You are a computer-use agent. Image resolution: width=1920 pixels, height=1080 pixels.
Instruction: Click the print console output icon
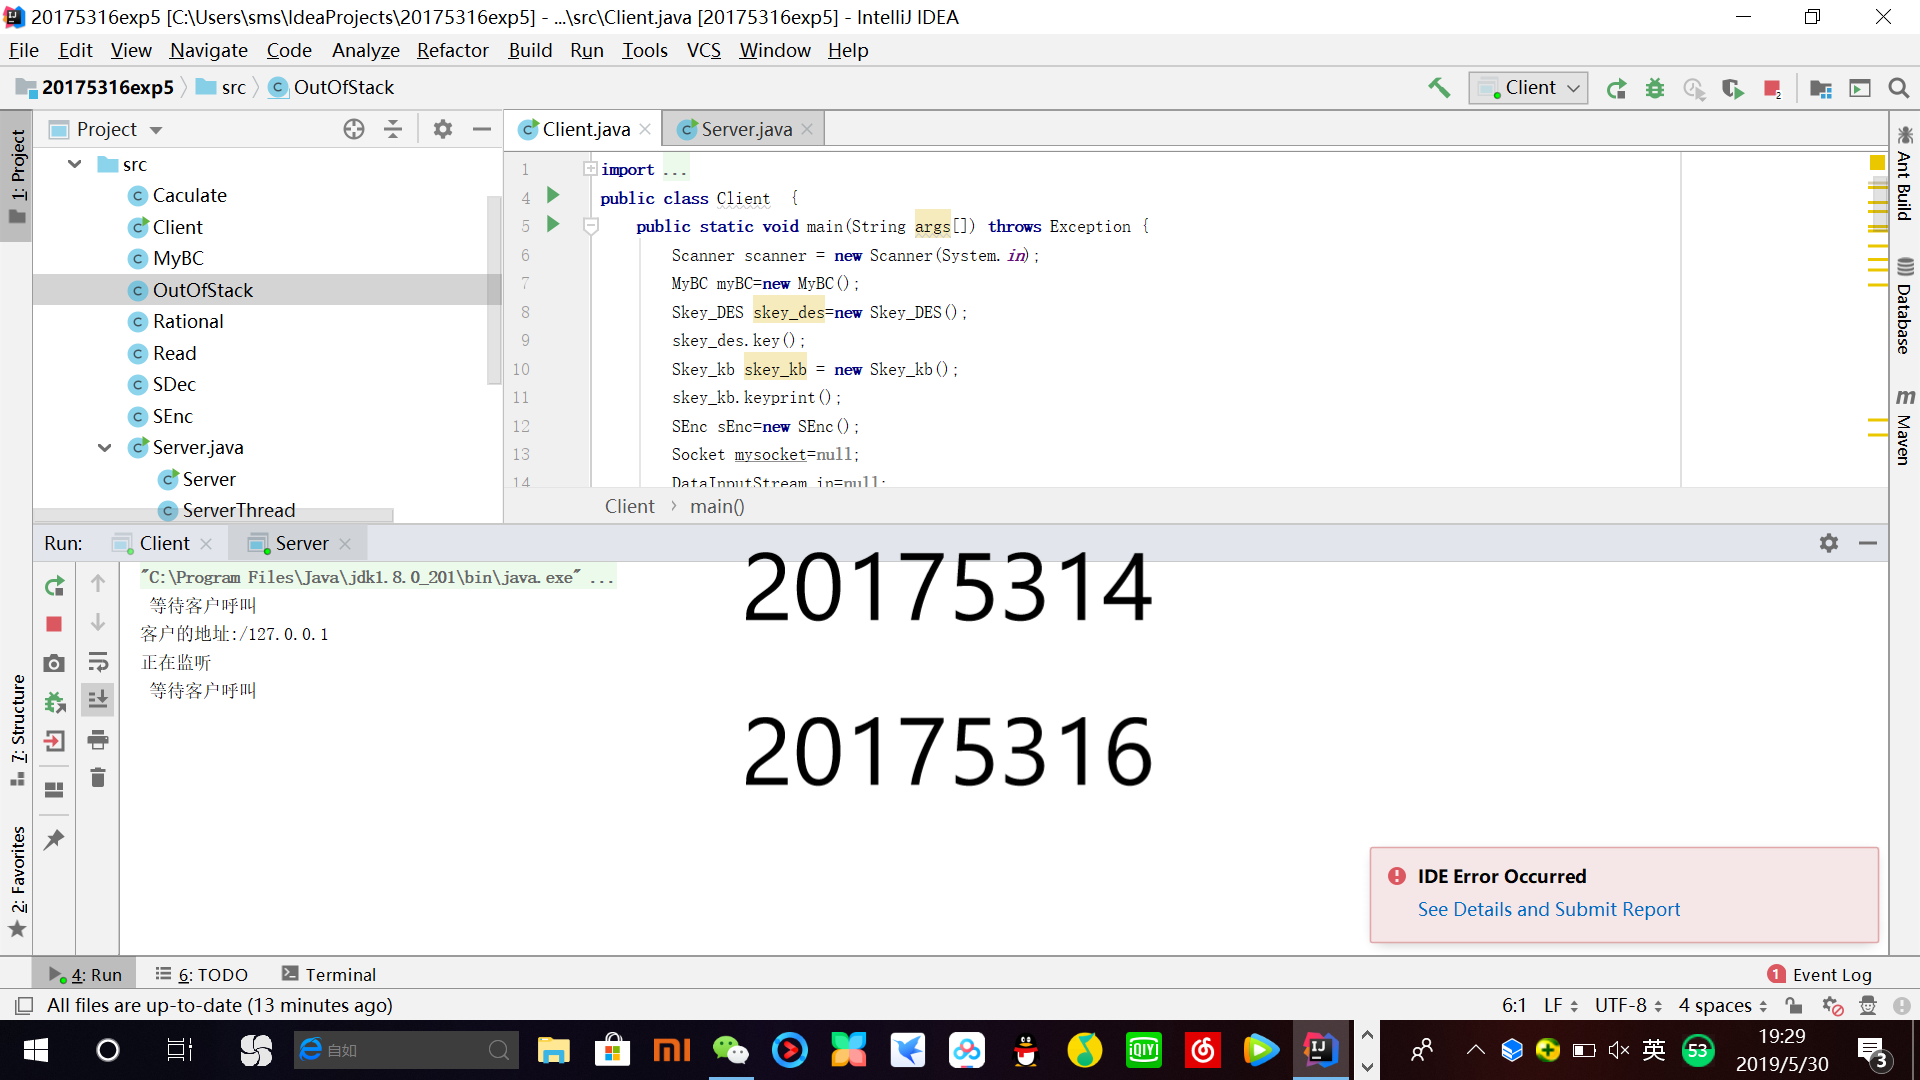(97, 740)
